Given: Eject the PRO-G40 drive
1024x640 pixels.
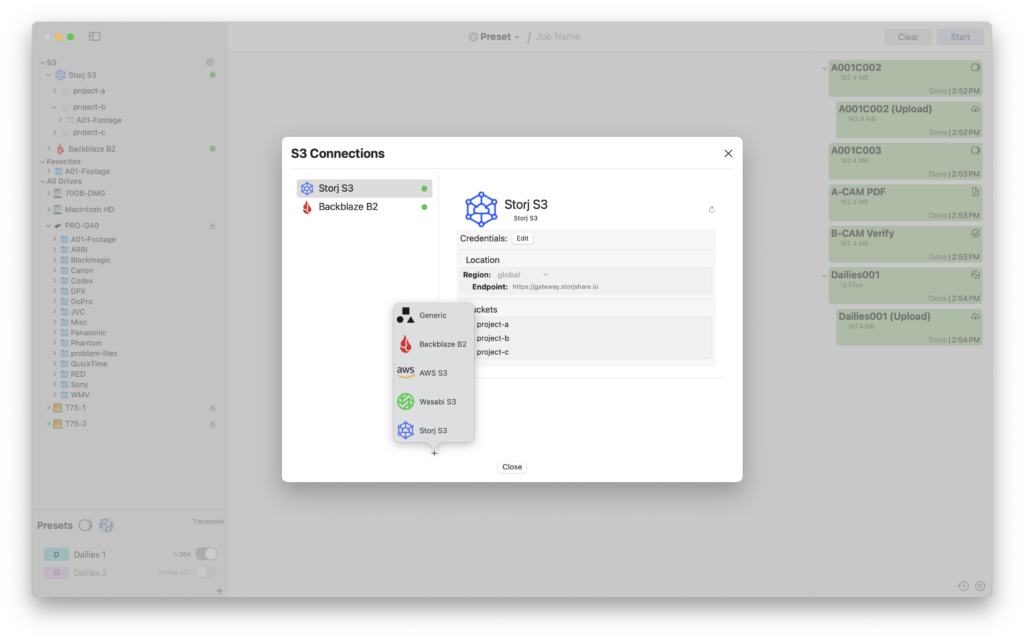Looking at the screenshot, I should coord(212,226).
